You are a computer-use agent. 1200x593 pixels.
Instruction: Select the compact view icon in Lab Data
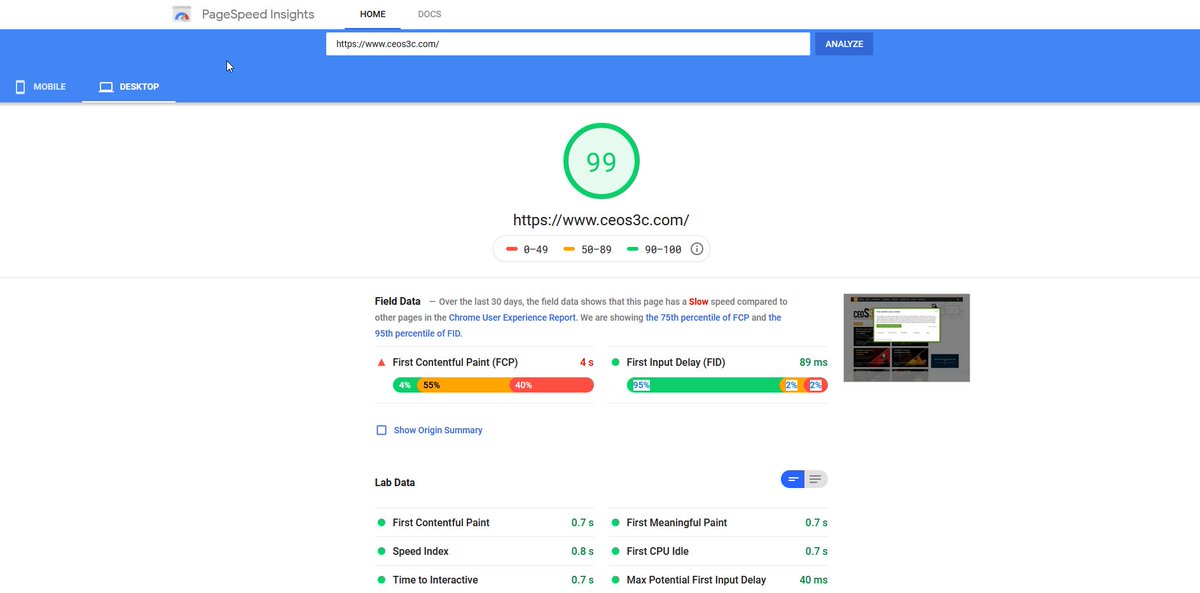tap(793, 479)
